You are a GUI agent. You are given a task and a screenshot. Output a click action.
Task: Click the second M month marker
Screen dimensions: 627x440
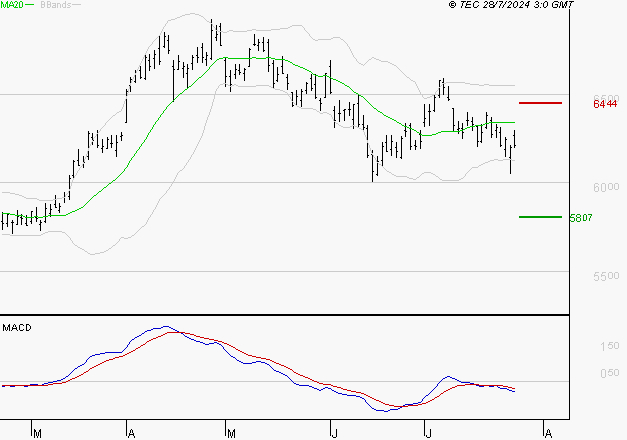(x=231, y=434)
